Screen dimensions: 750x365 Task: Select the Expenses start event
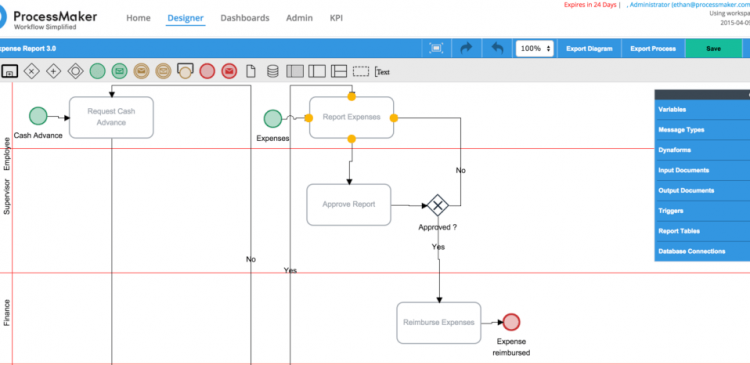click(x=273, y=119)
